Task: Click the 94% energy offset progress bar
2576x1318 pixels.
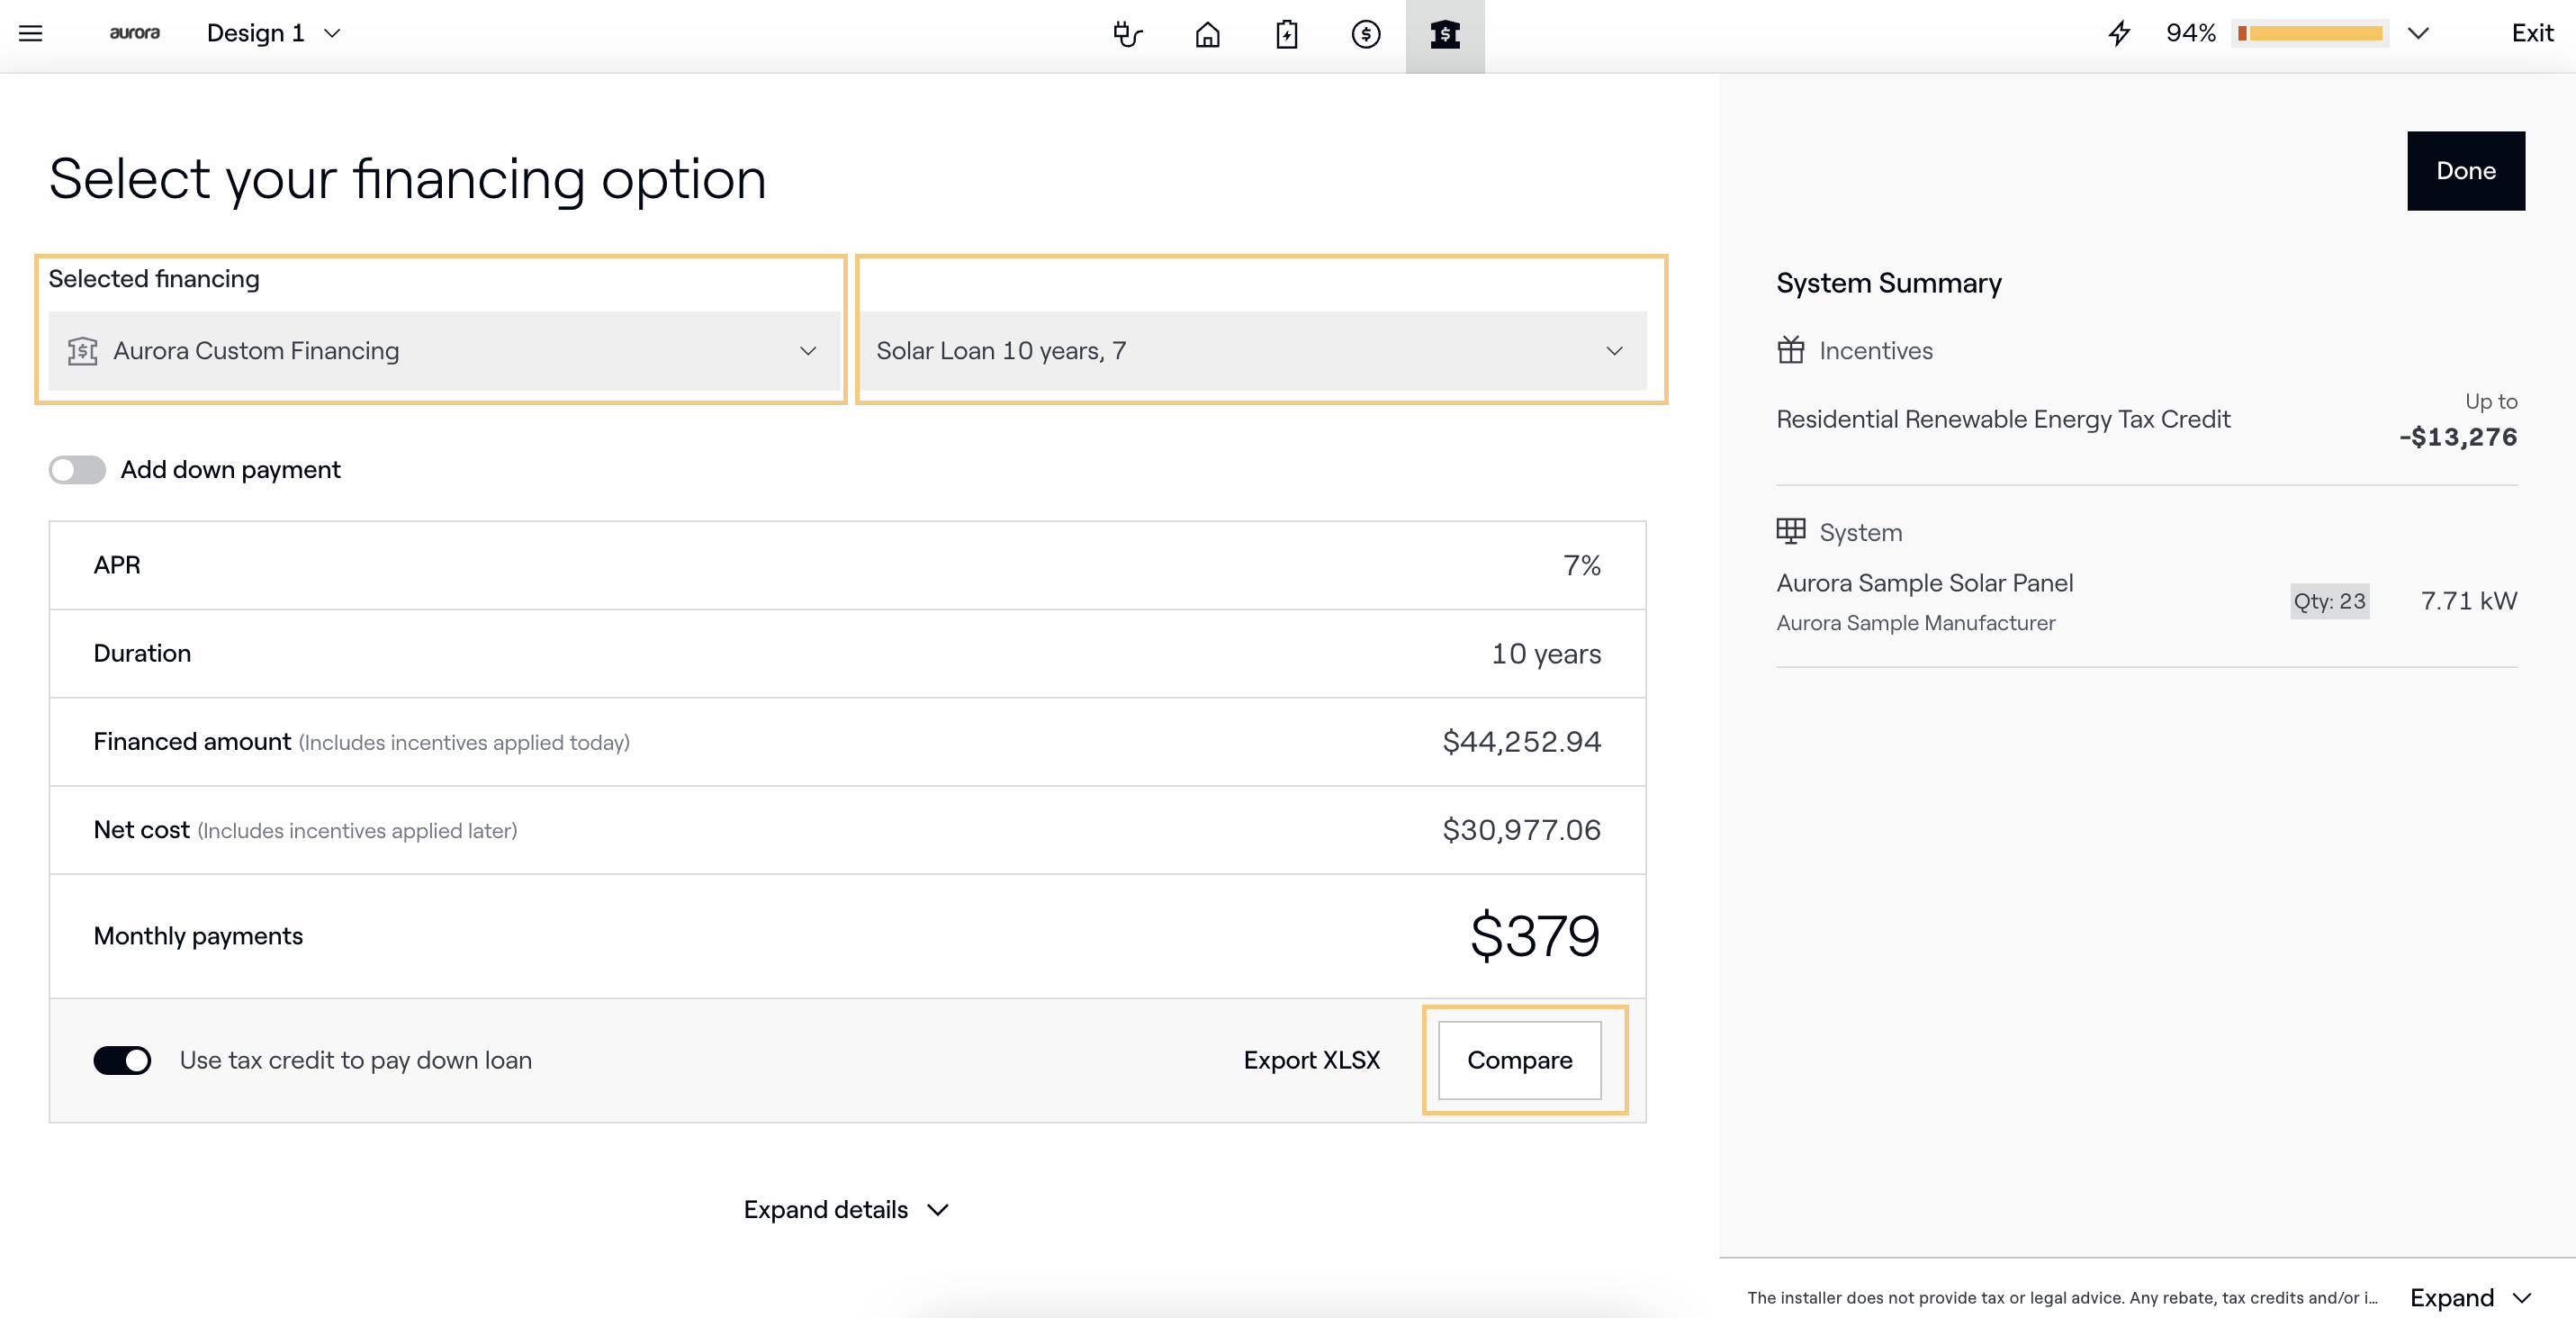Action: [x=2309, y=34]
